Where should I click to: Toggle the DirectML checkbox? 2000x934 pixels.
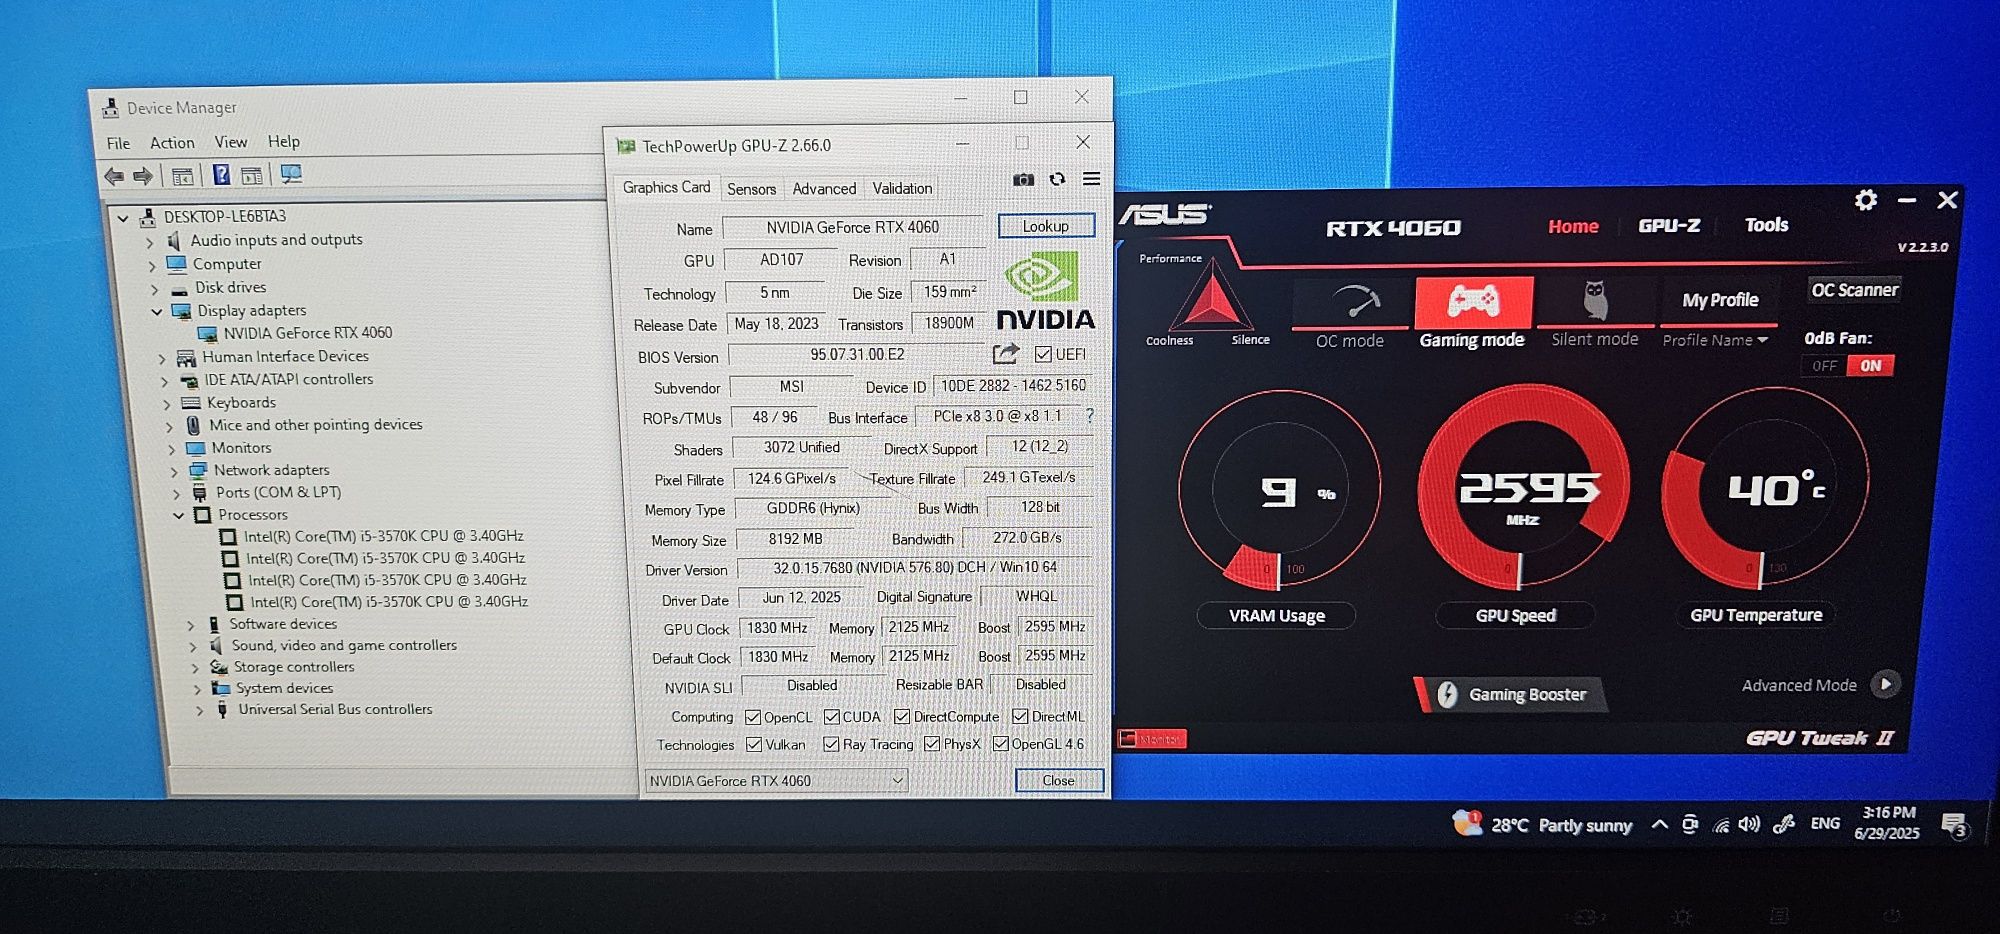click(1020, 716)
